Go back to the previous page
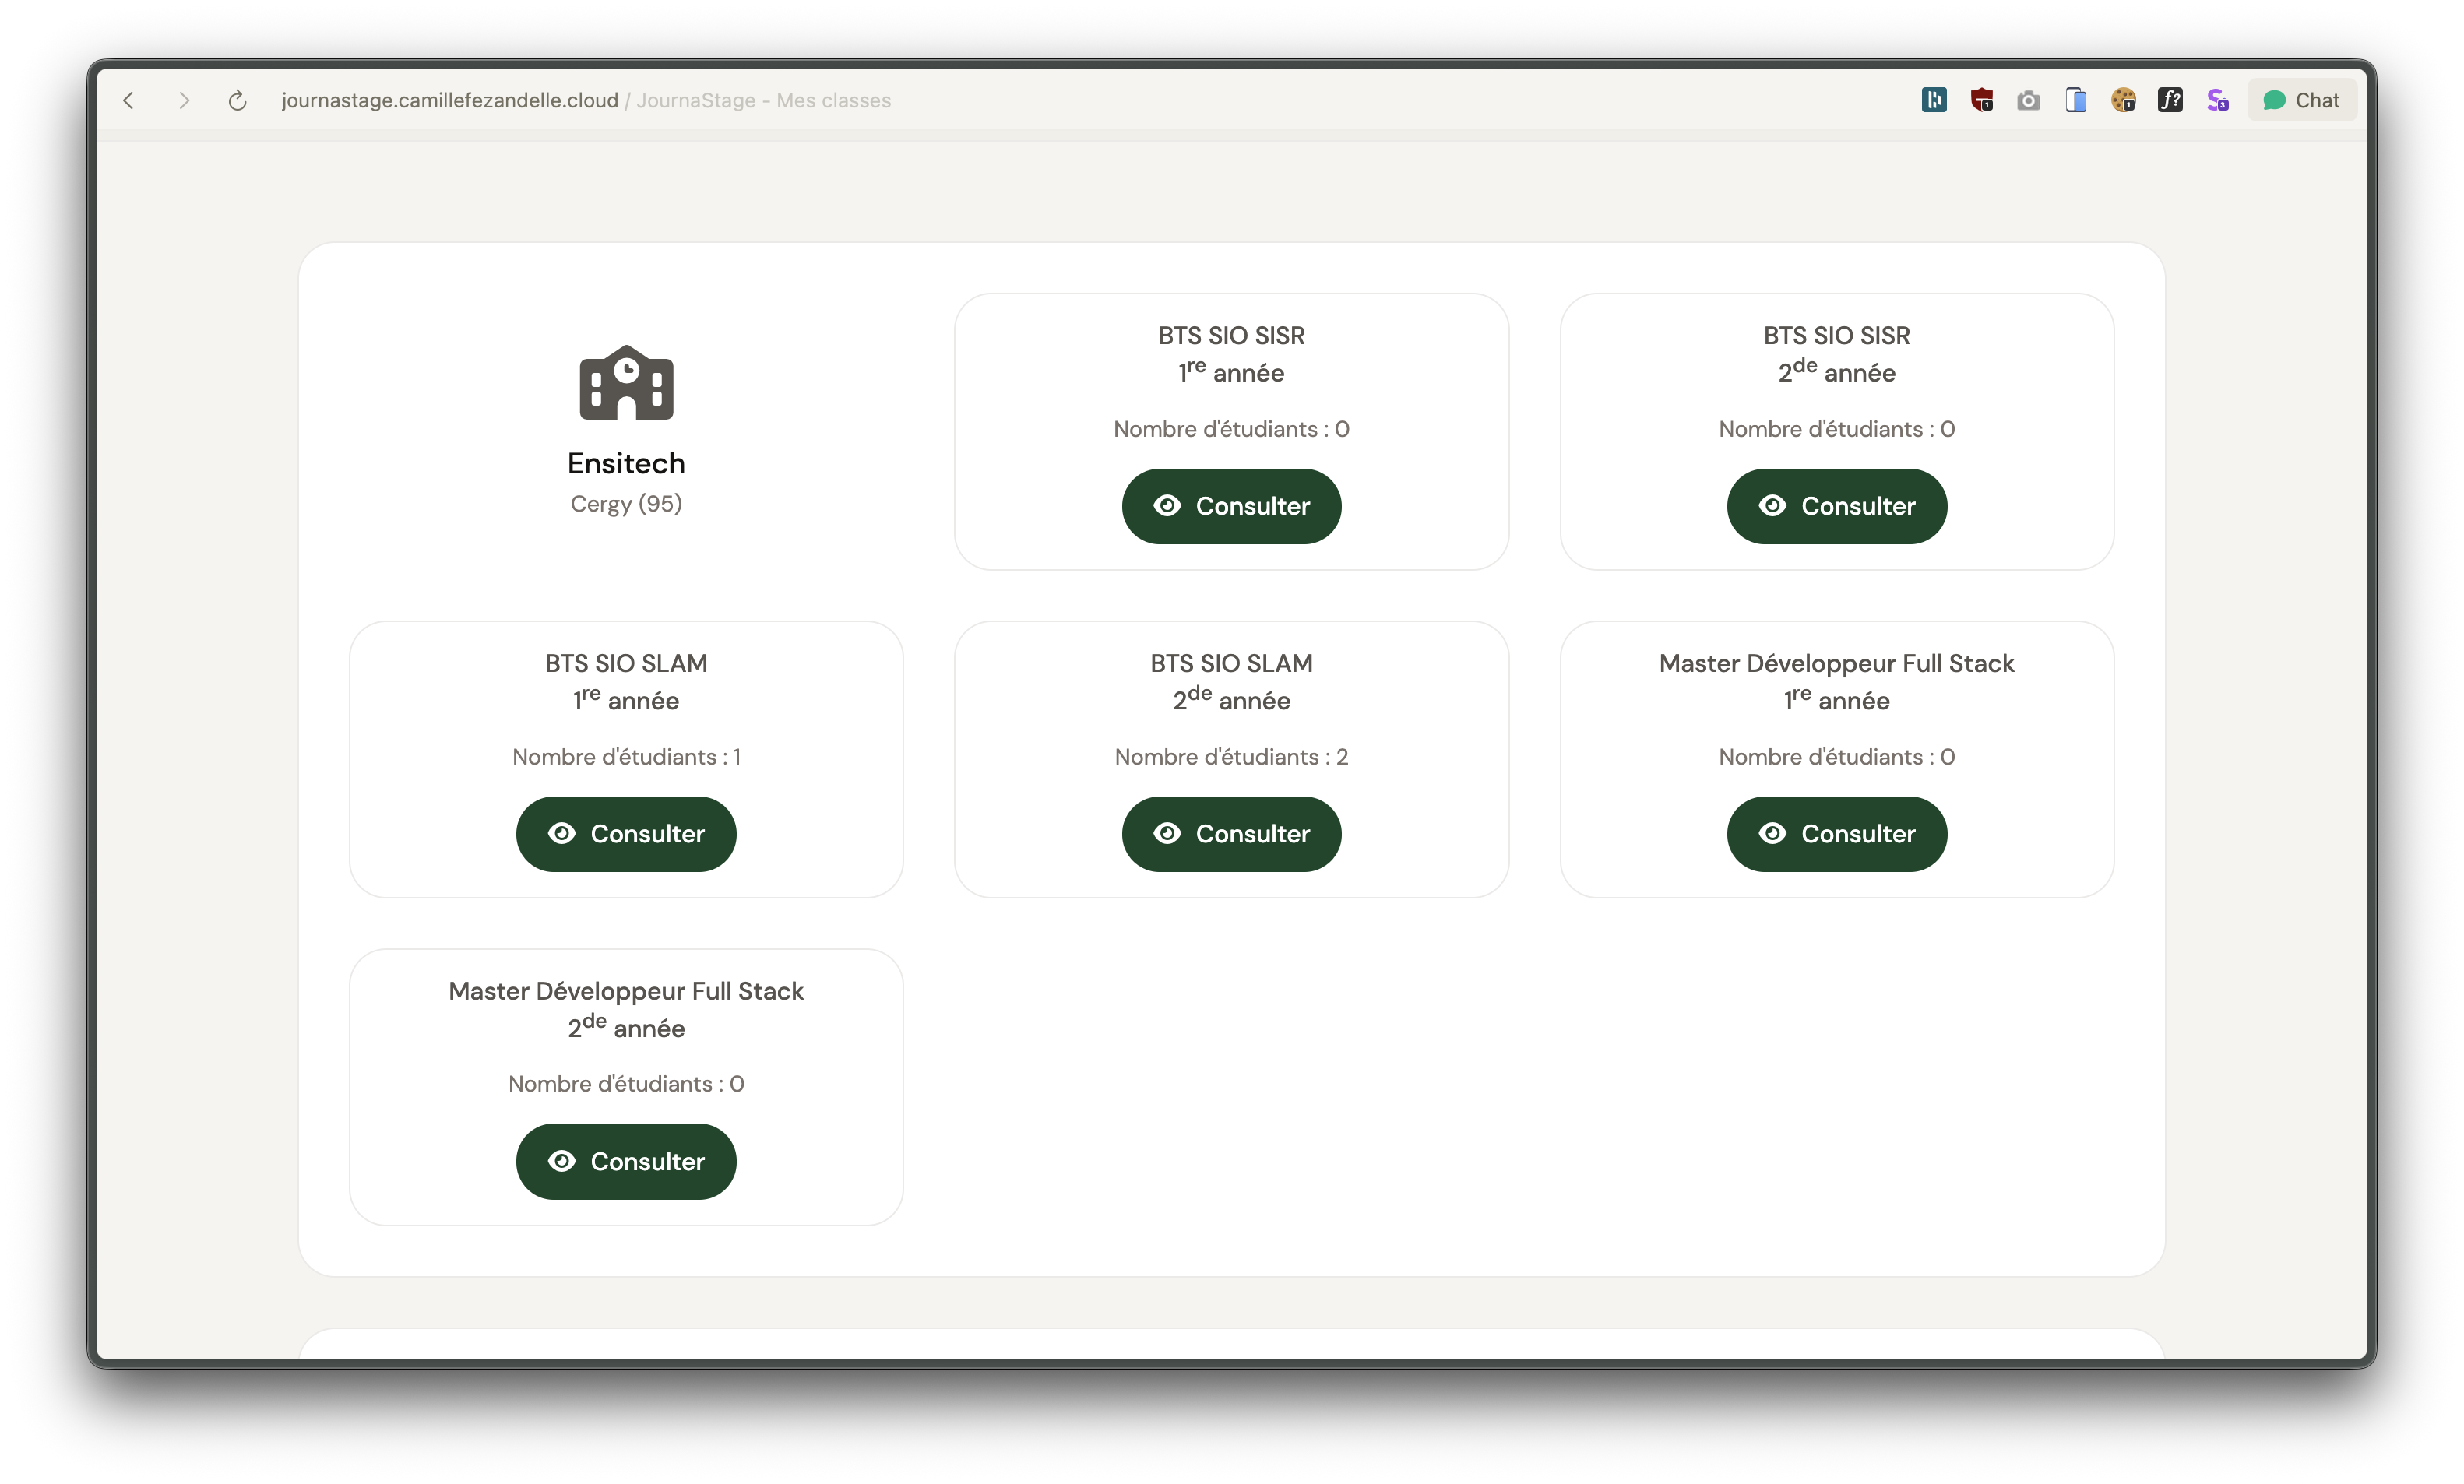Image resolution: width=2464 pixels, height=1484 pixels. (x=129, y=100)
